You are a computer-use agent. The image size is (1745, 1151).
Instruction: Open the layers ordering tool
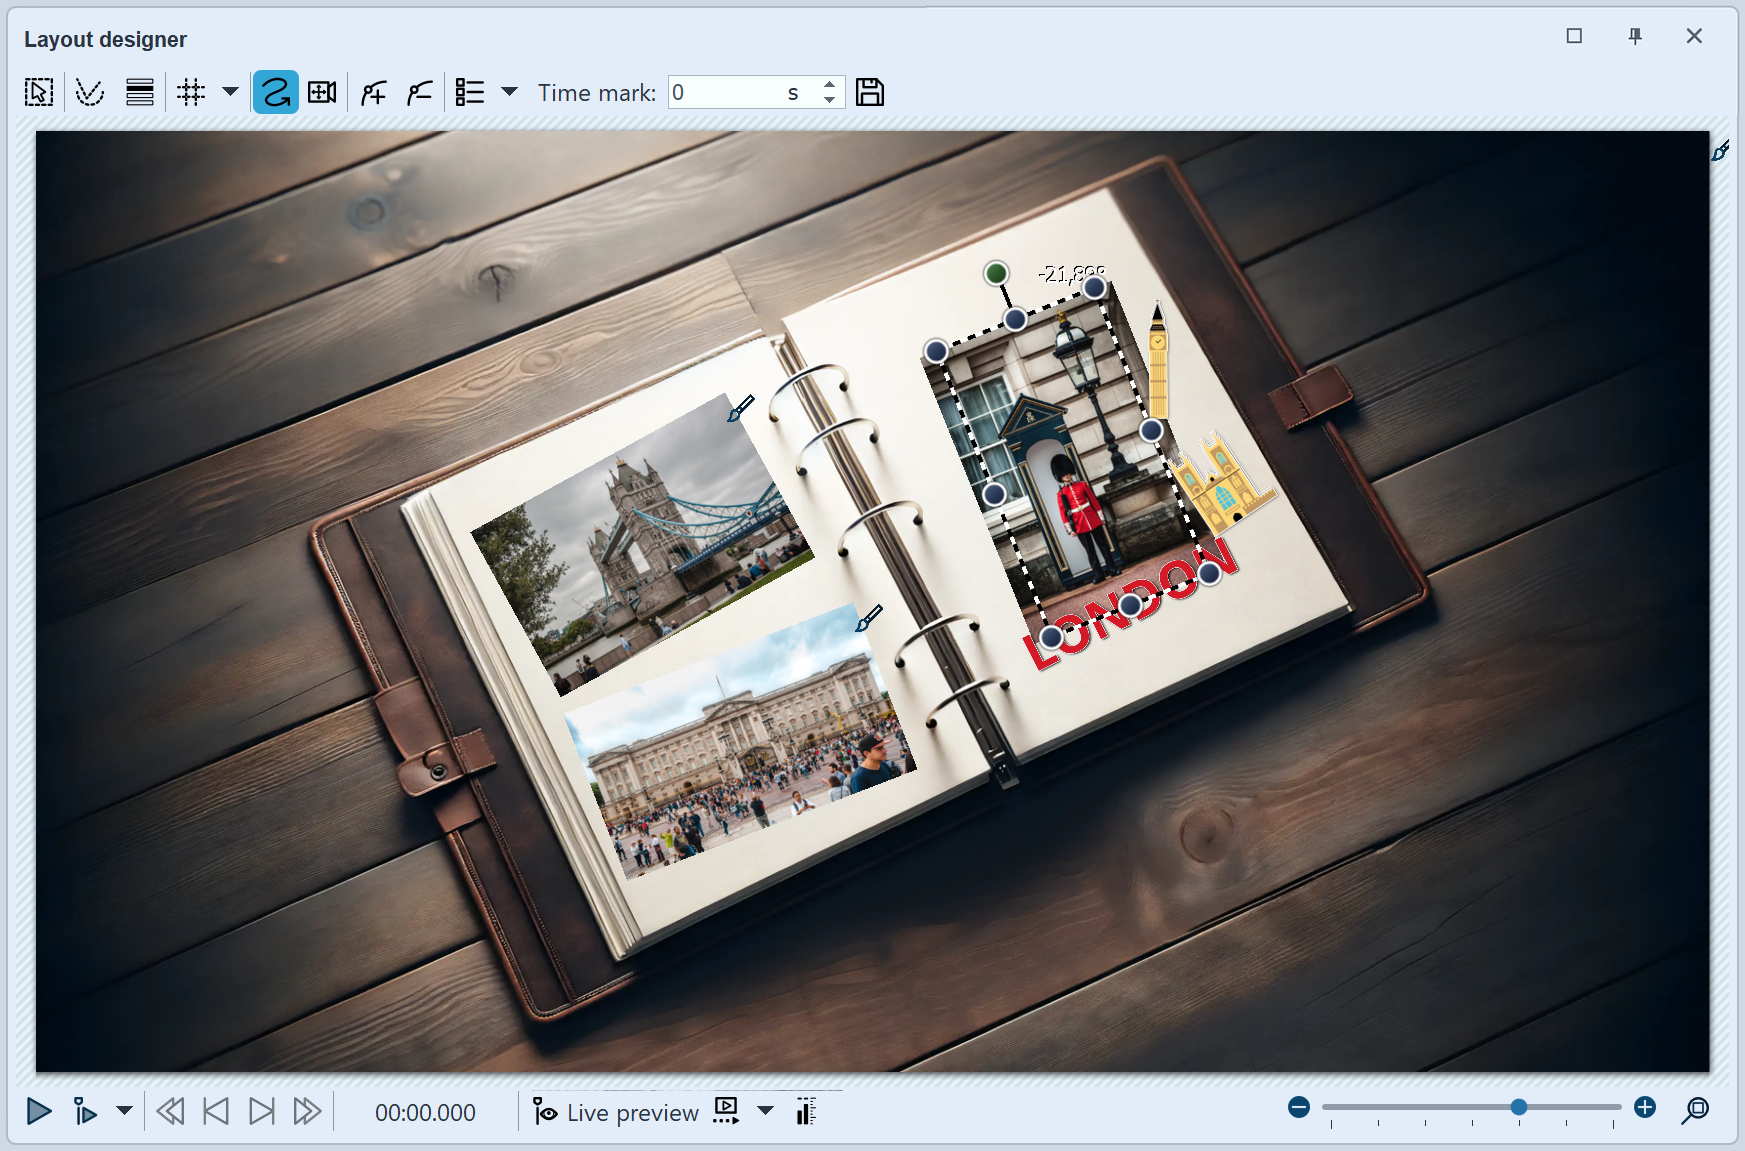pyautogui.click(x=139, y=92)
